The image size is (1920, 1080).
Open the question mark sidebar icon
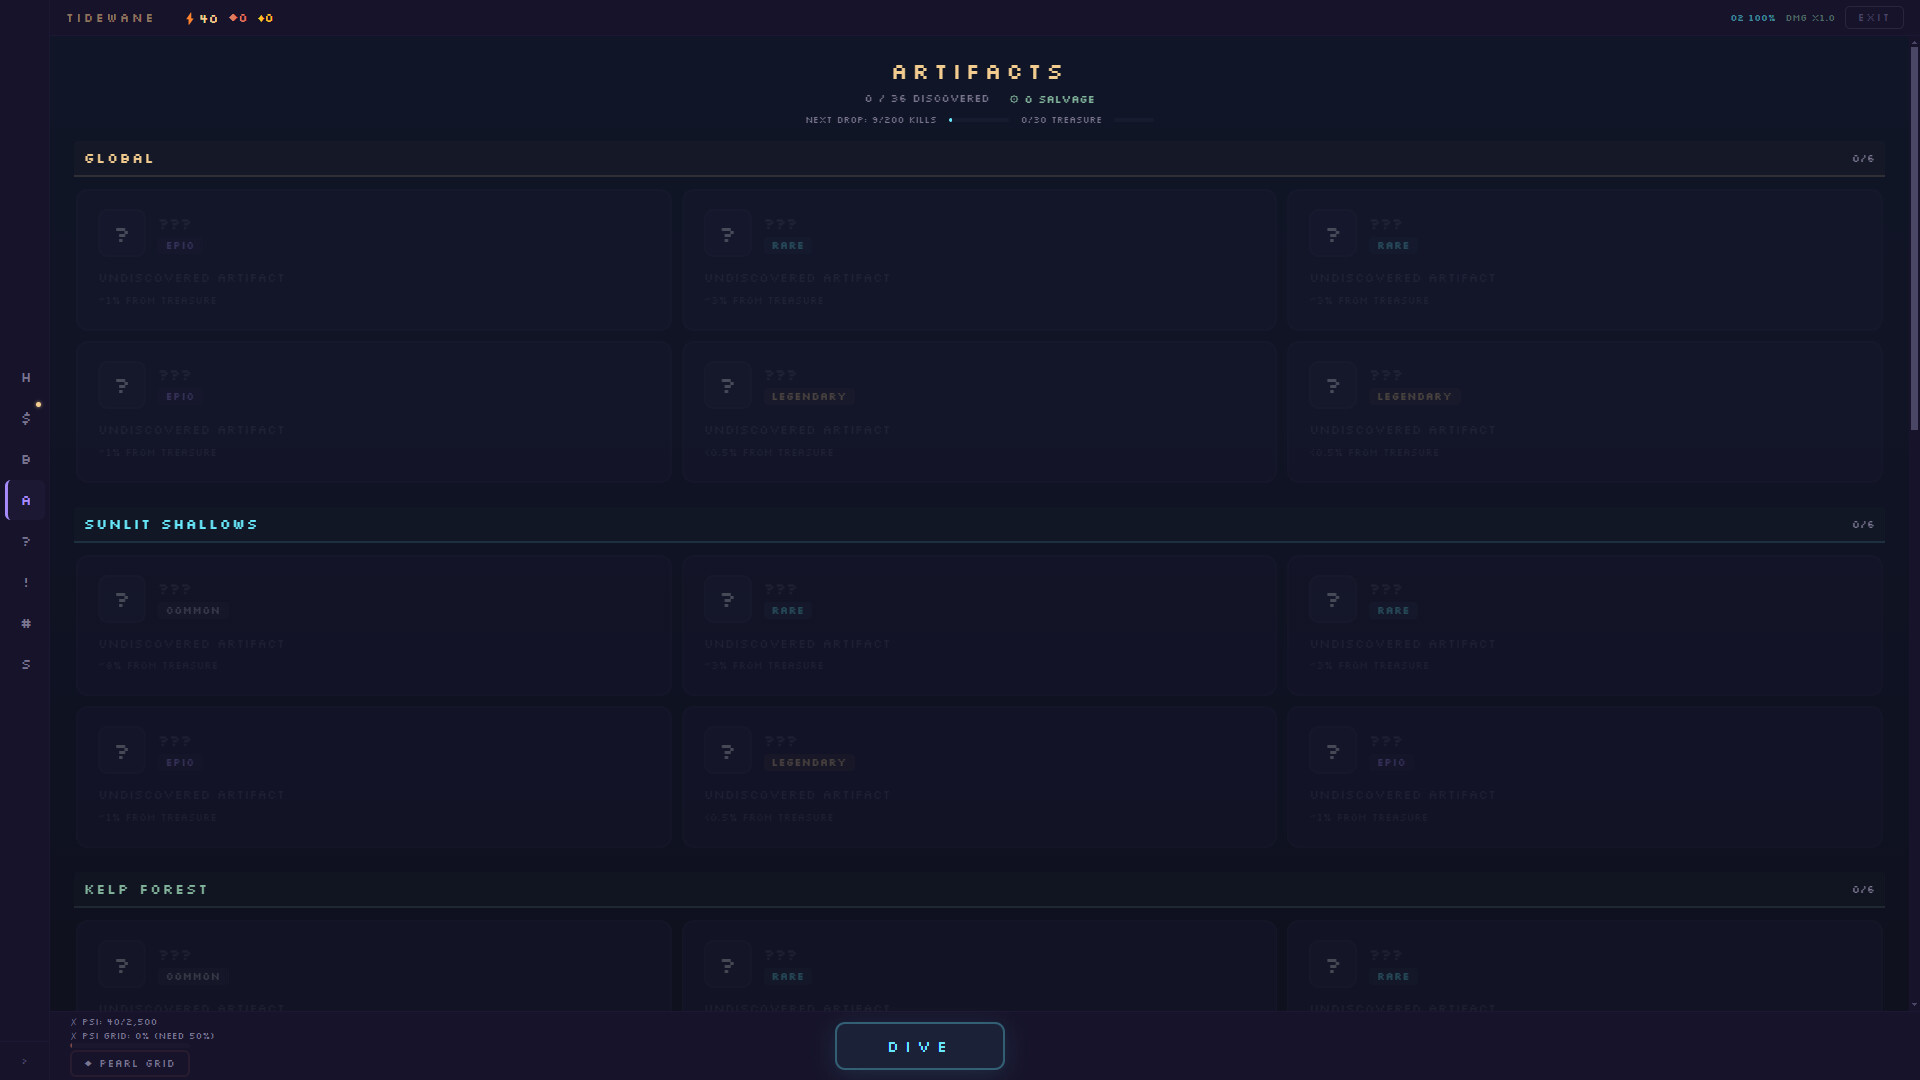tap(26, 541)
